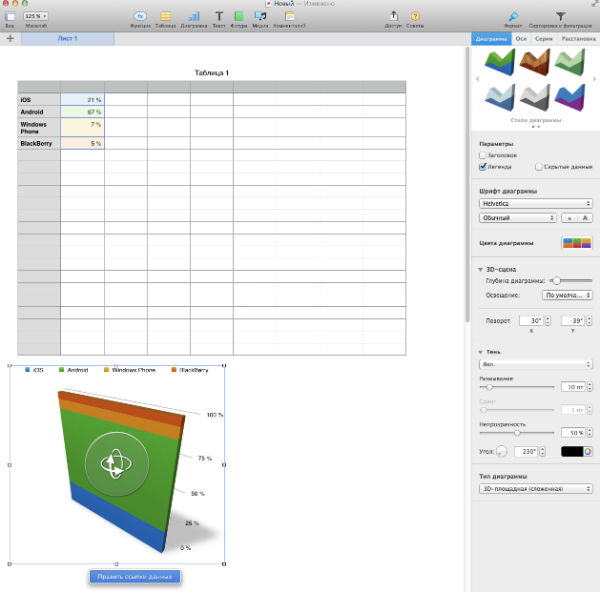
Task: Click the Share (Доступ) toolbar icon
Action: (x=393, y=16)
